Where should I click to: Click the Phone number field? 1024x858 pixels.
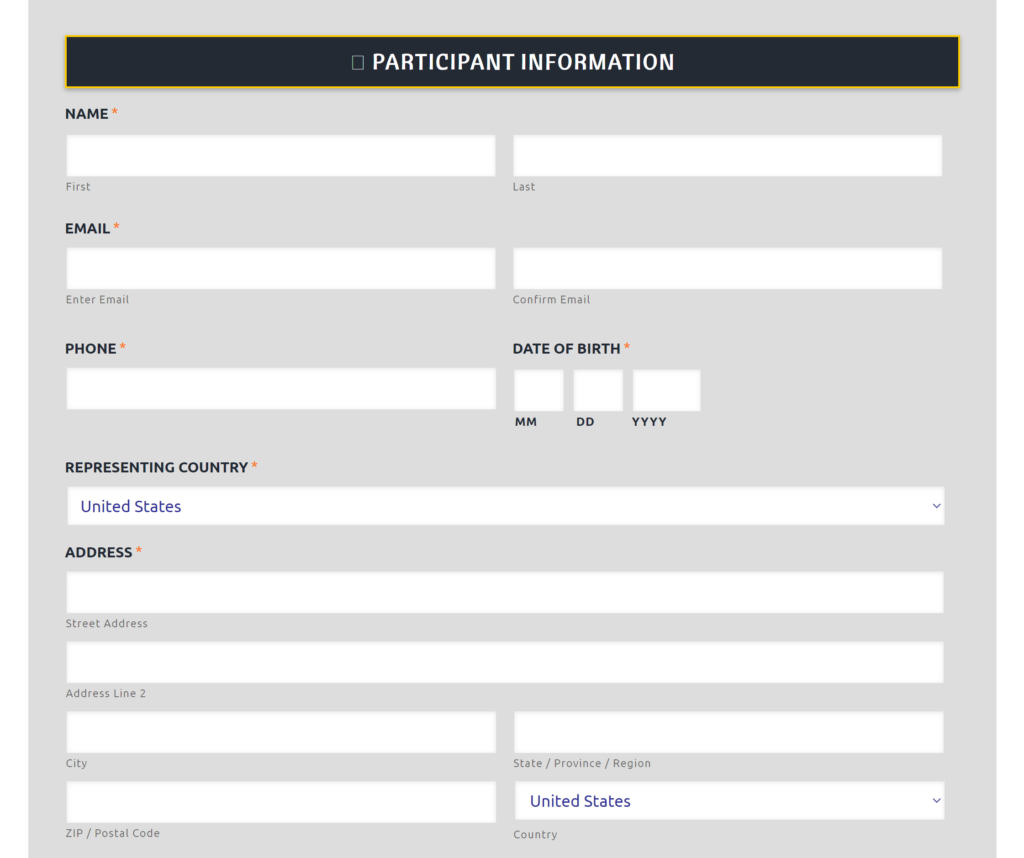tap(281, 388)
